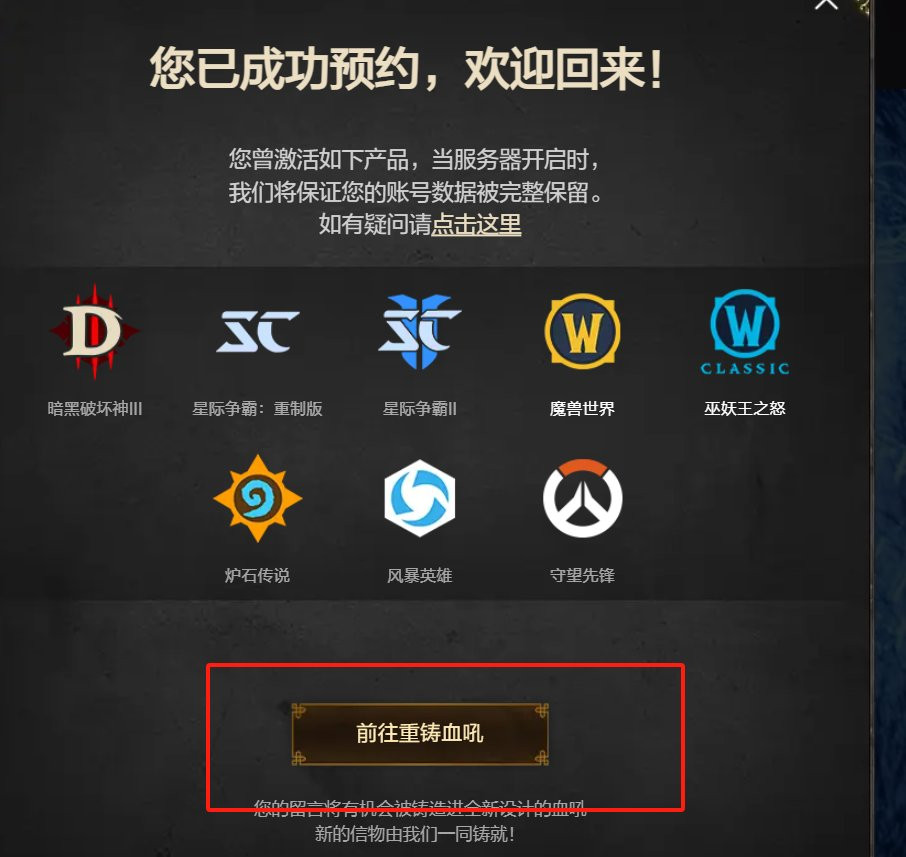Open the 点击这里 help link
The width and height of the screenshot is (906, 857).
[476, 224]
